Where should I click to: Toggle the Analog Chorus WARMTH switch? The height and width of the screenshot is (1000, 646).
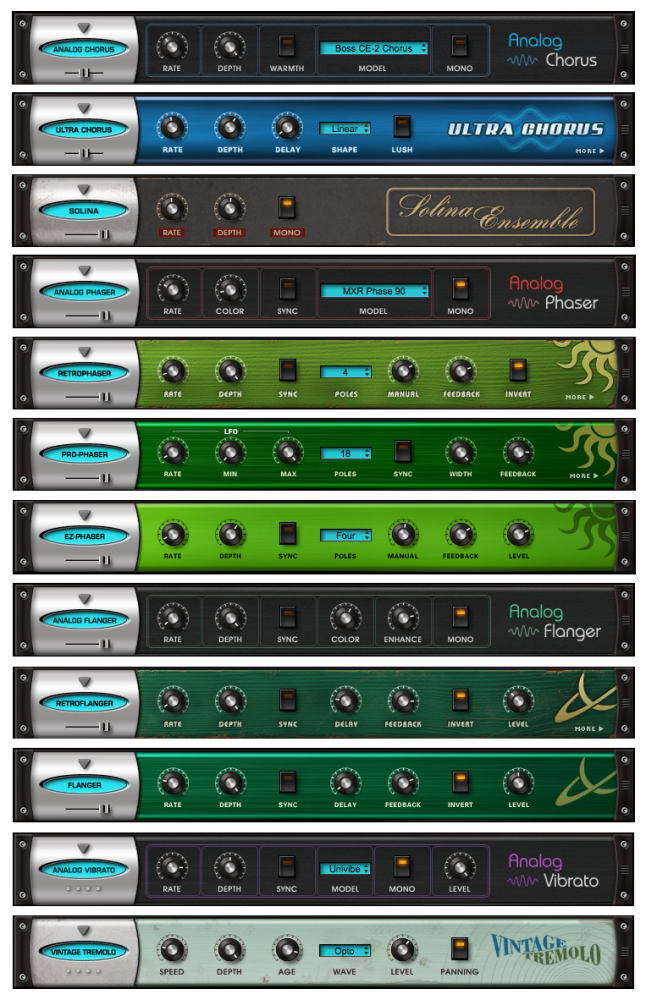pos(287,46)
